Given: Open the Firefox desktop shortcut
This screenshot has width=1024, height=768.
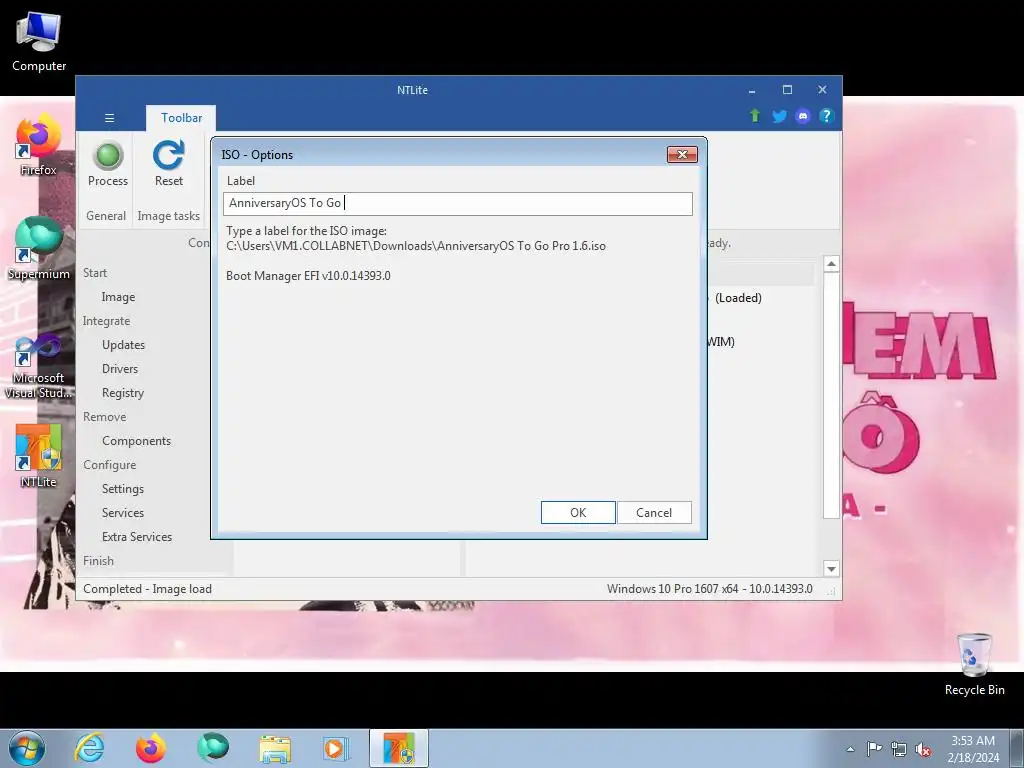Looking at the screenshot, I should pos(39,145).
